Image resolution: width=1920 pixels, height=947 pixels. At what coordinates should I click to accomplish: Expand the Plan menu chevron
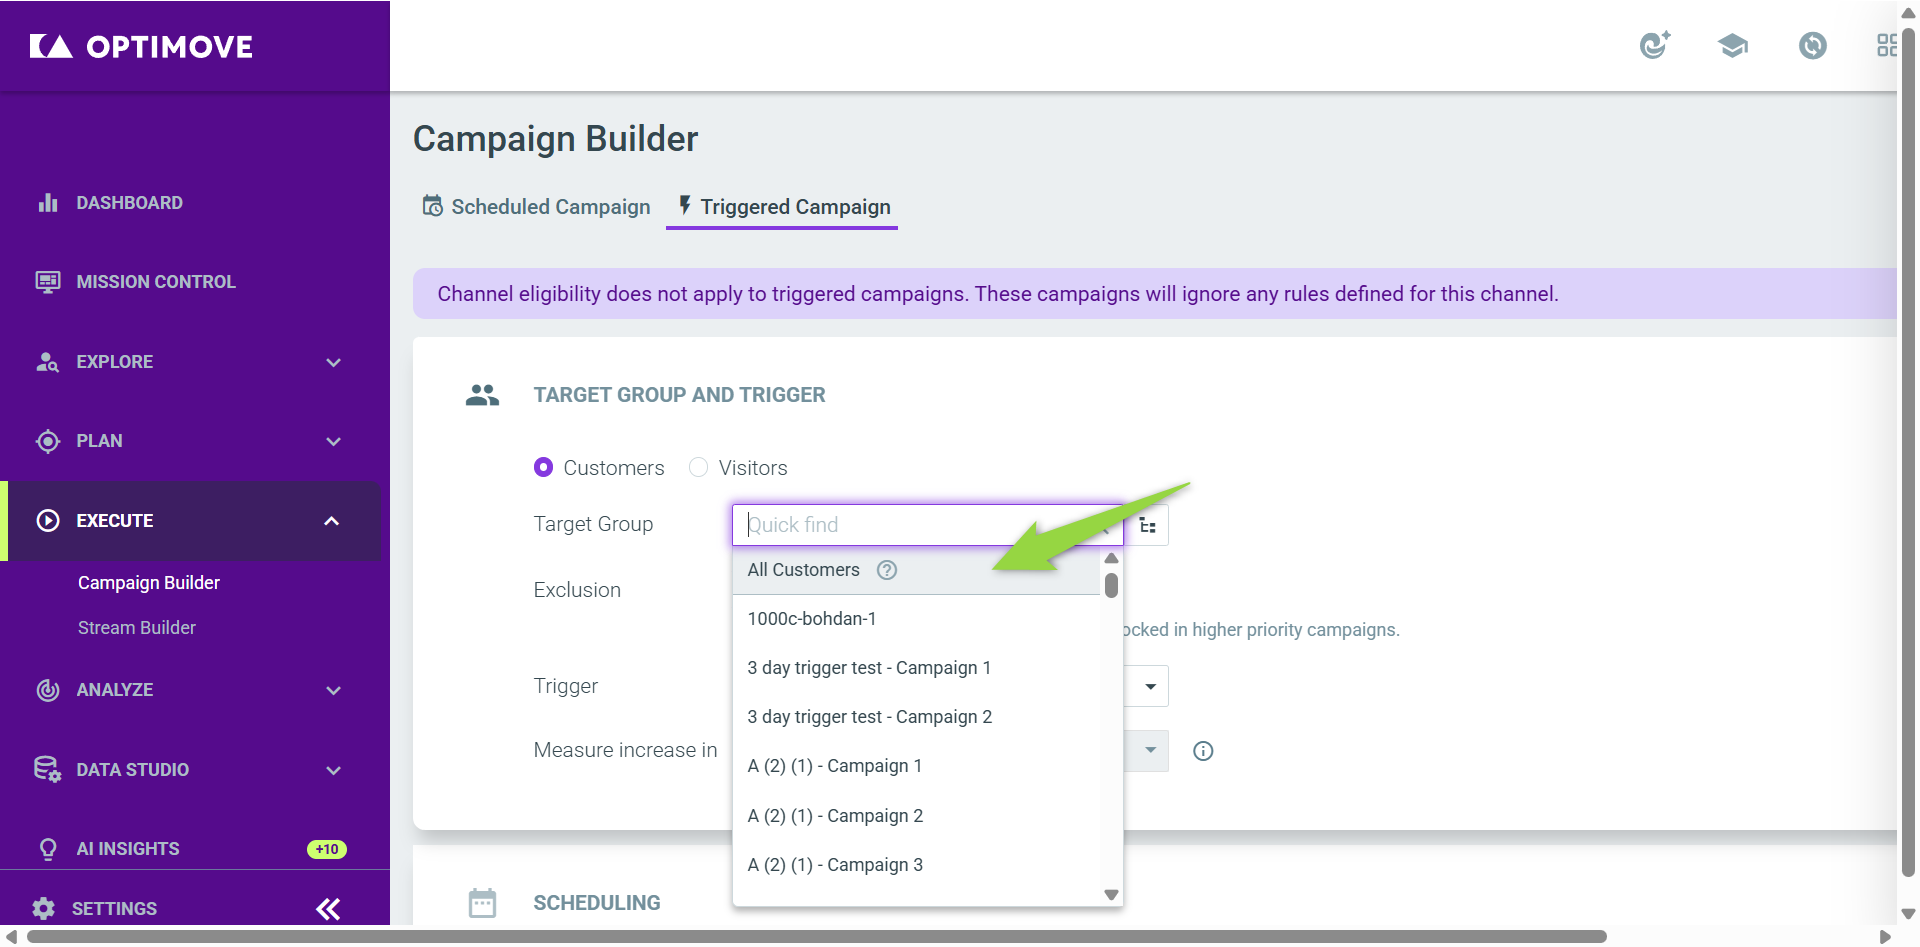pyautogui.click(x=334, y=441)
